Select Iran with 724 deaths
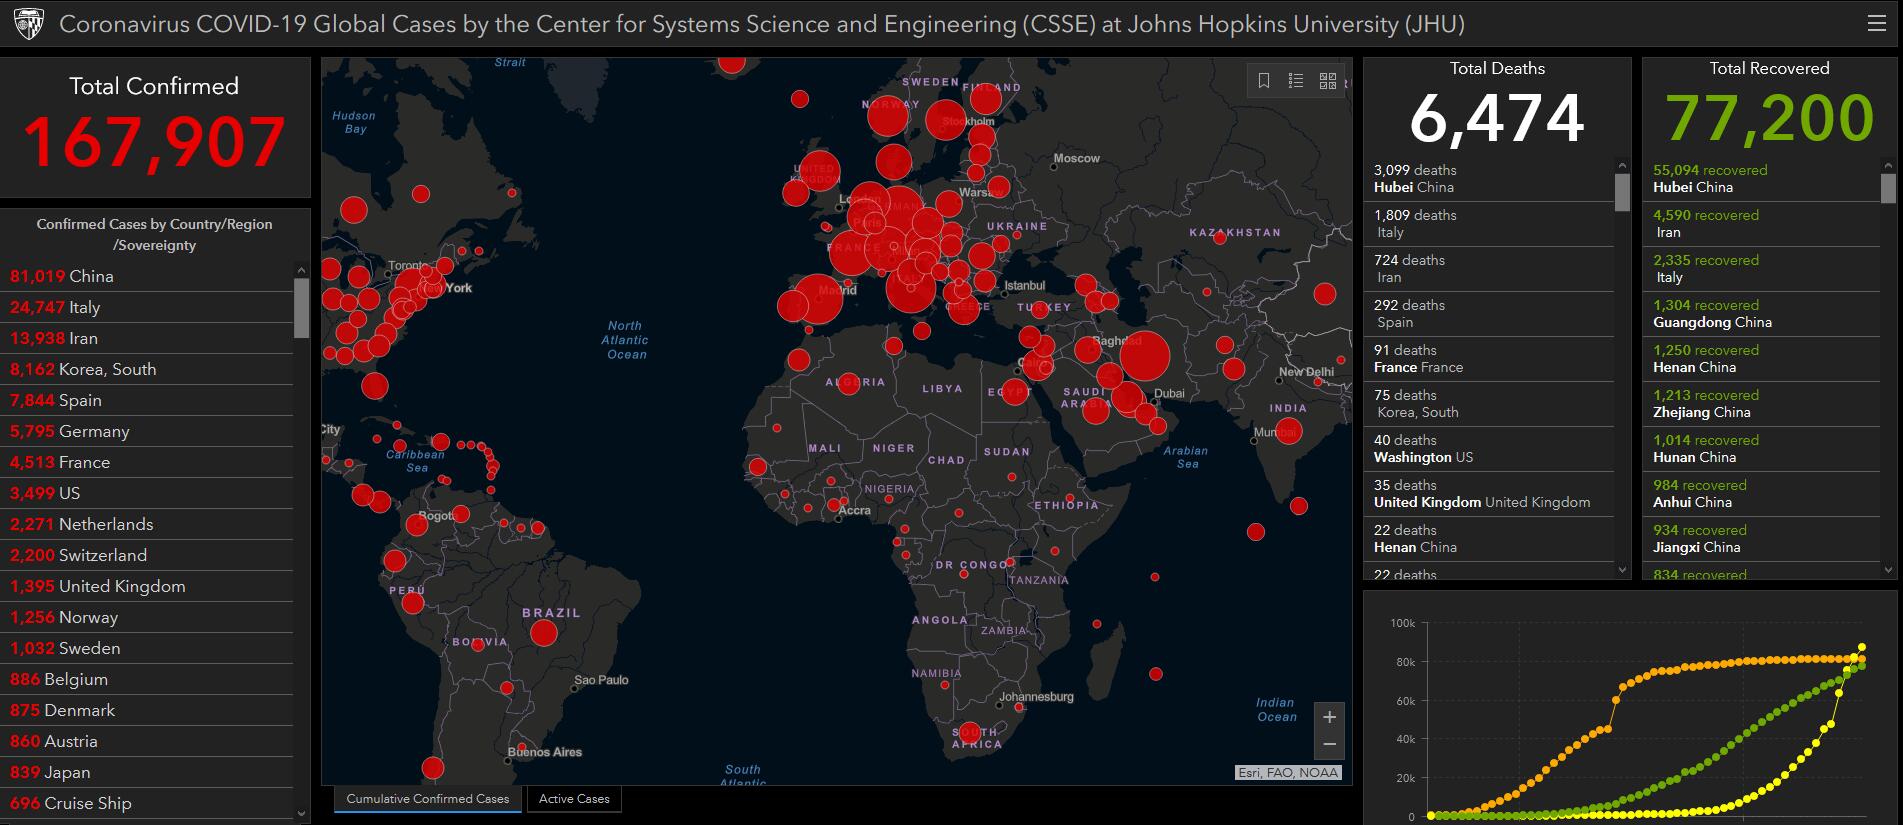Image resolution: width=1903 pixels, height=825 pixels. [x=1489, y=269]
